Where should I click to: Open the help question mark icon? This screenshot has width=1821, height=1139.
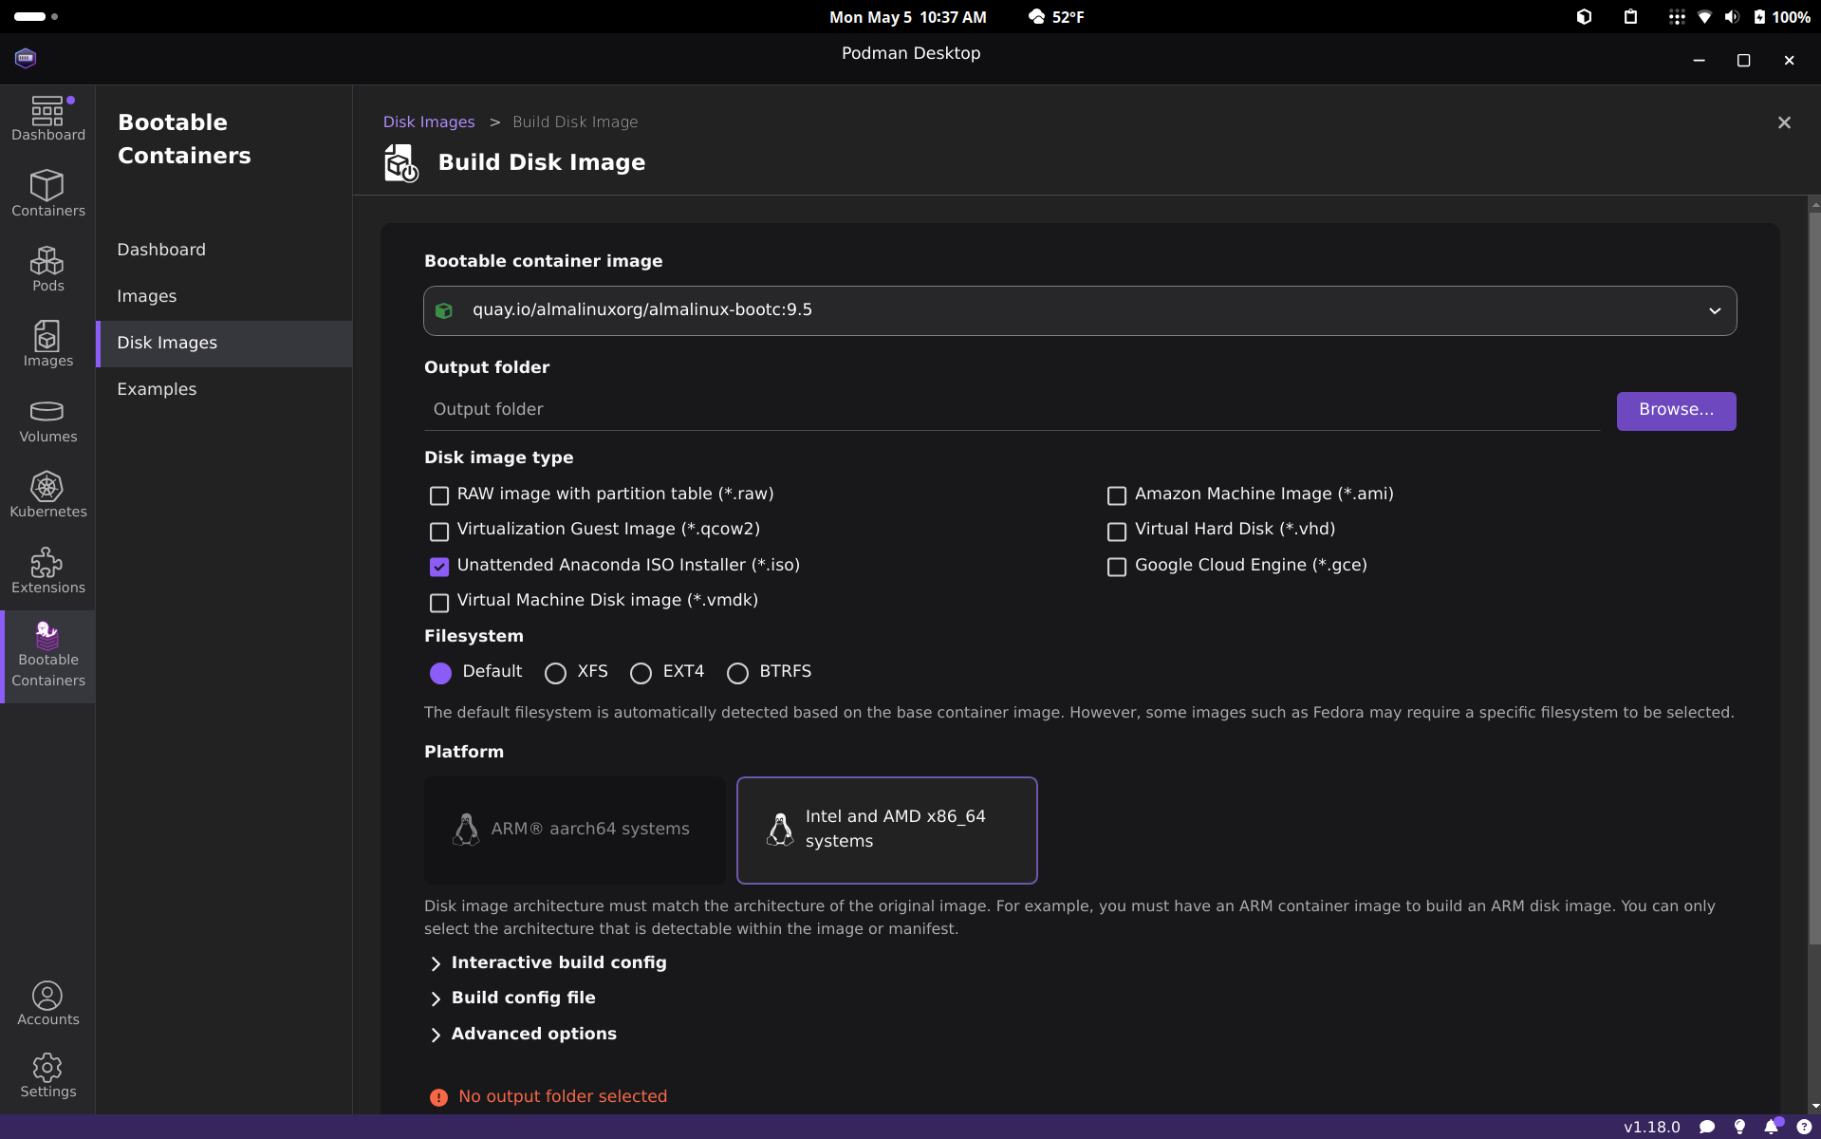pyautogui.click(x=1804, y=1127)
